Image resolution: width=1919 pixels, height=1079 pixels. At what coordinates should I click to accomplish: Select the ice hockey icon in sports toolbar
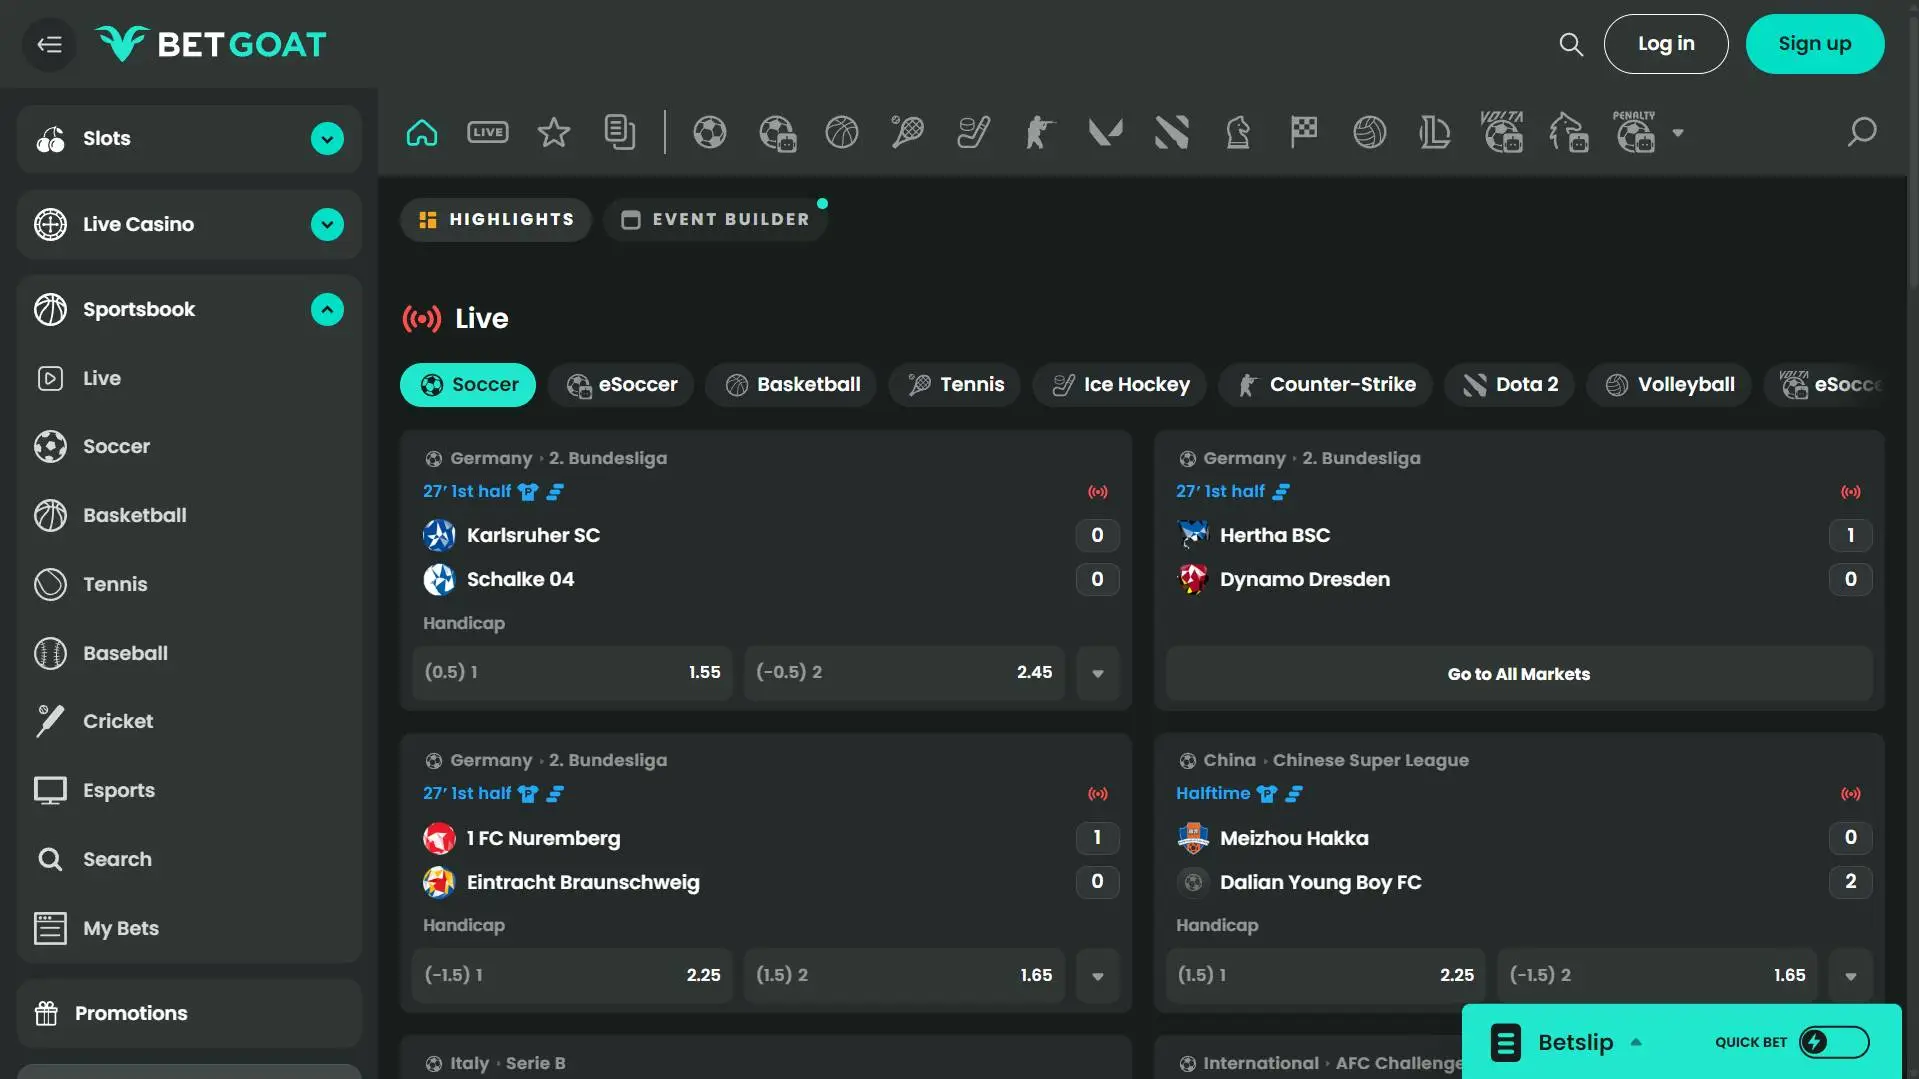click(974, 132)
